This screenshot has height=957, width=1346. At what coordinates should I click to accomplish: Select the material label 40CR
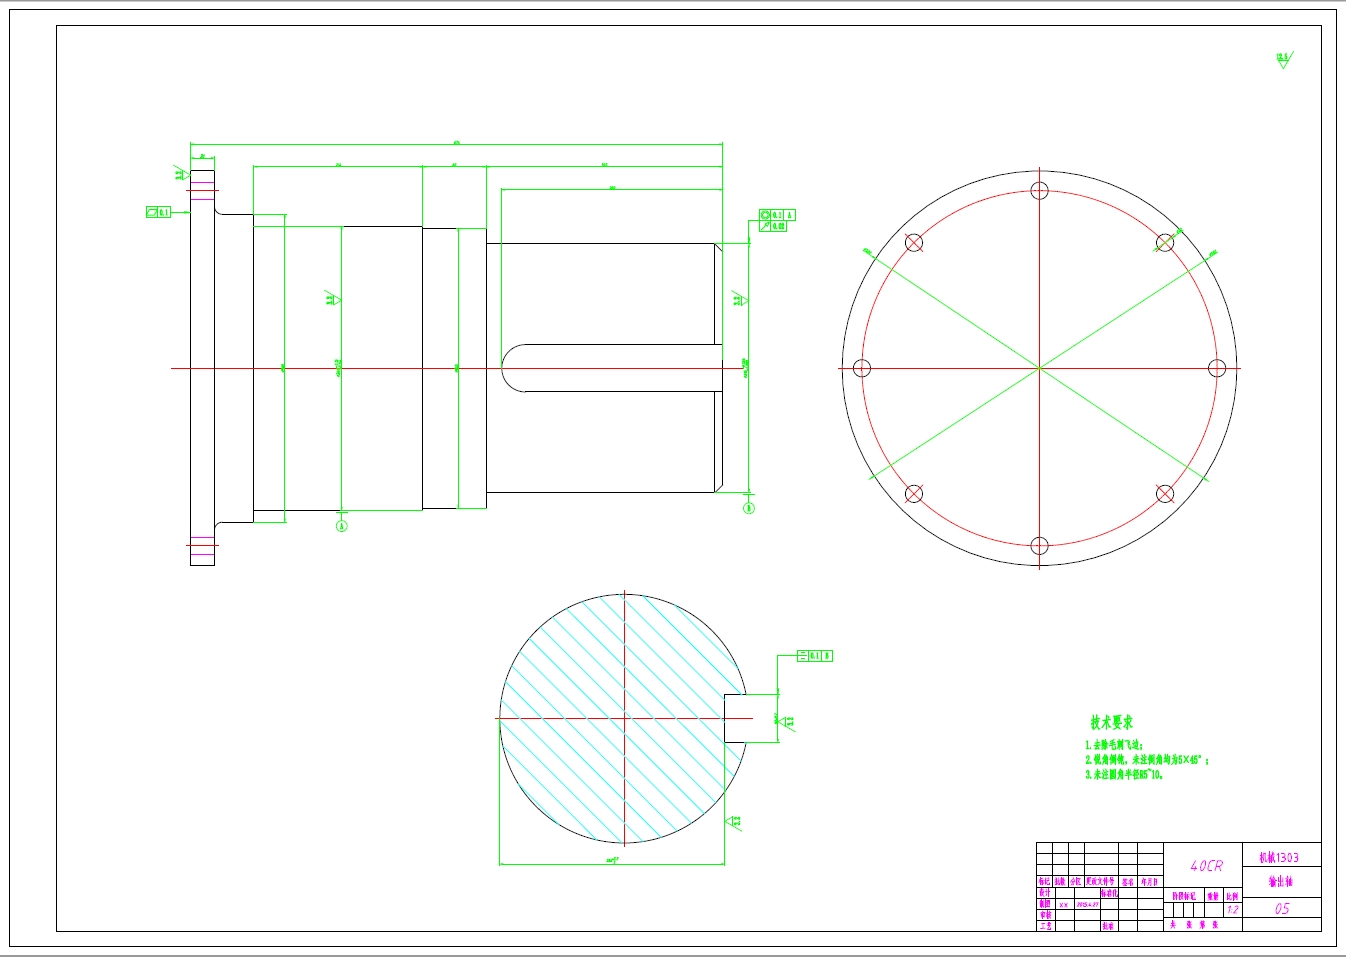click(1205, 865)
